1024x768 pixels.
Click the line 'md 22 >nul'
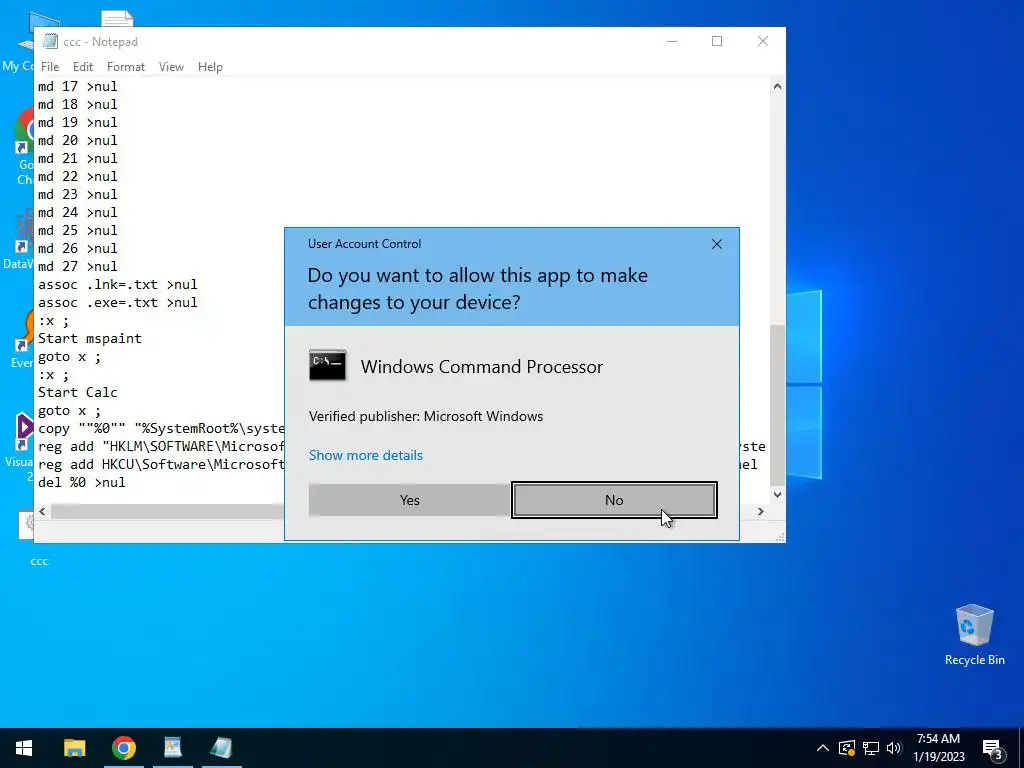78,176
